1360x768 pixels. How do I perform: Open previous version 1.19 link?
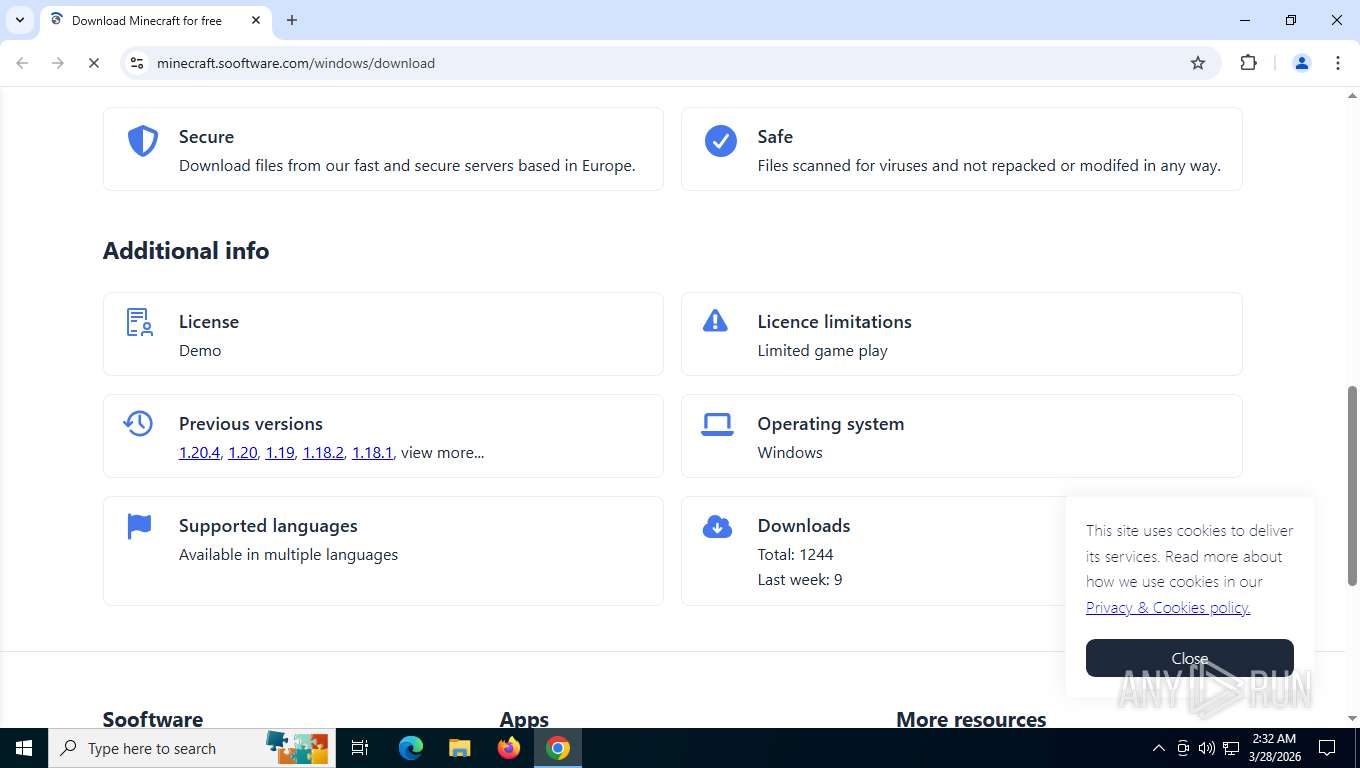coord(279,453)
